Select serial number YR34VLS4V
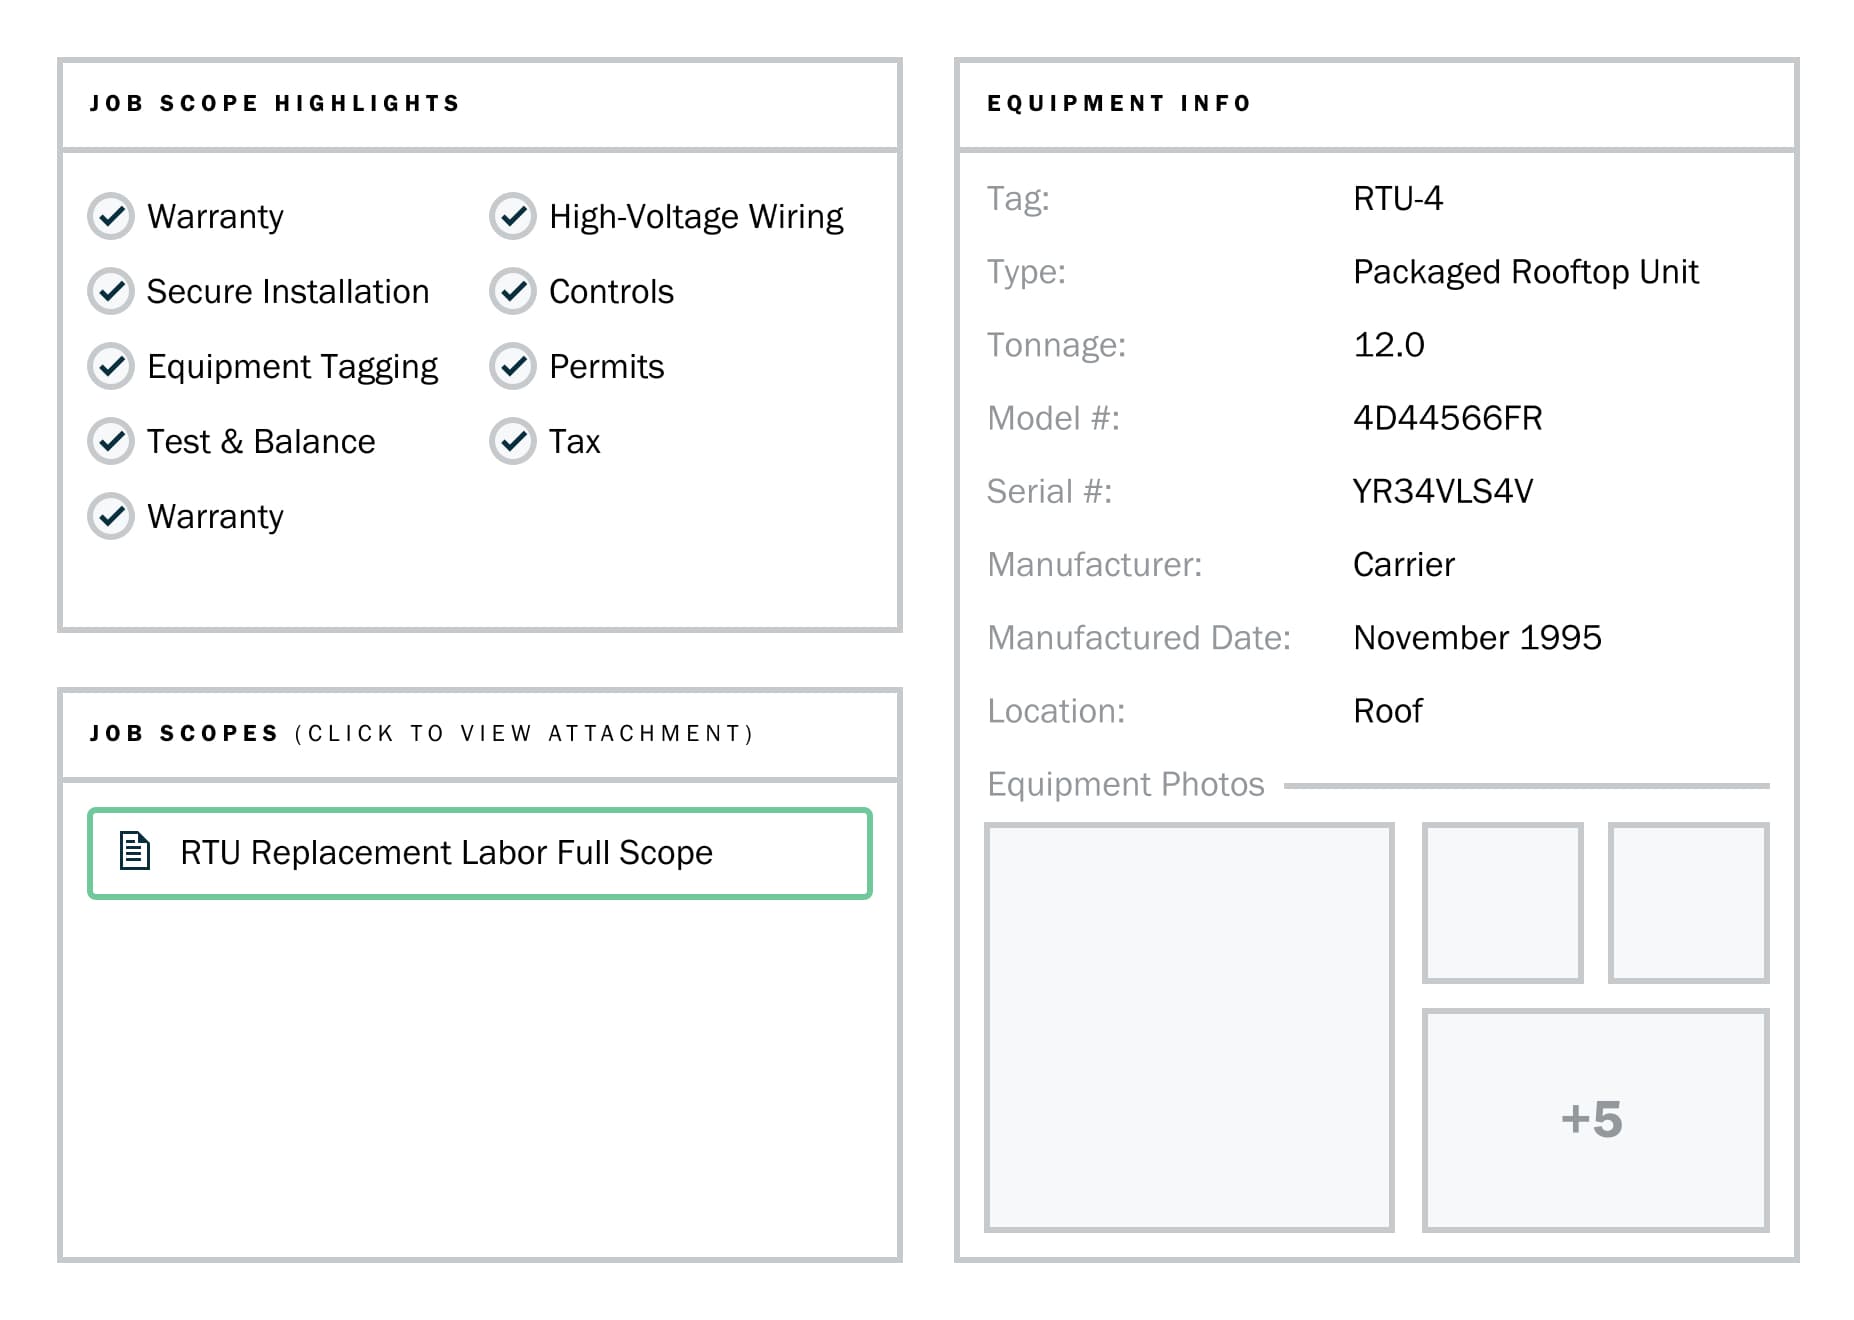The width and height of the screenshot is (1854, 1320). point(1443,491)
